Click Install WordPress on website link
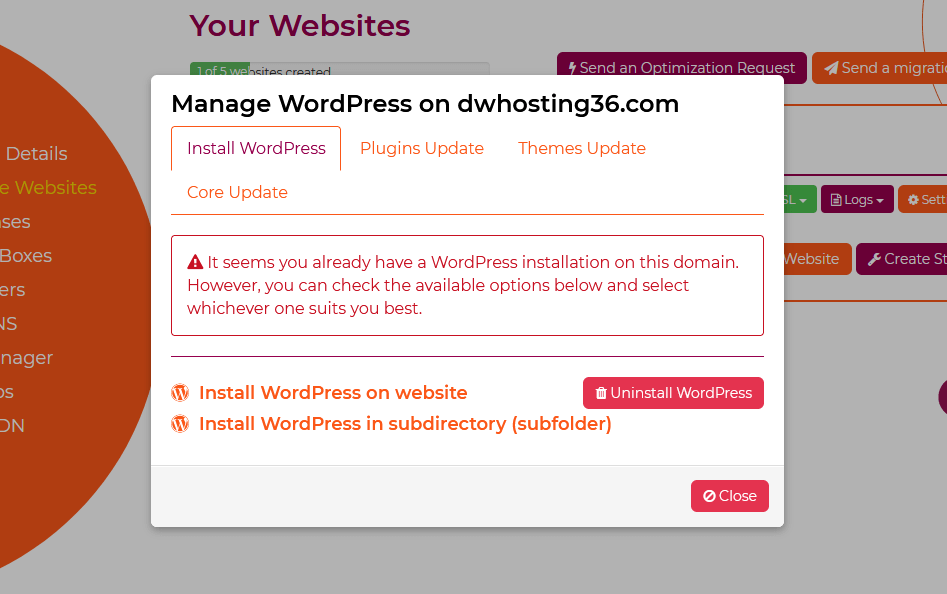Image resolution: width=947 pixels, height=594 pixels. 333,393
